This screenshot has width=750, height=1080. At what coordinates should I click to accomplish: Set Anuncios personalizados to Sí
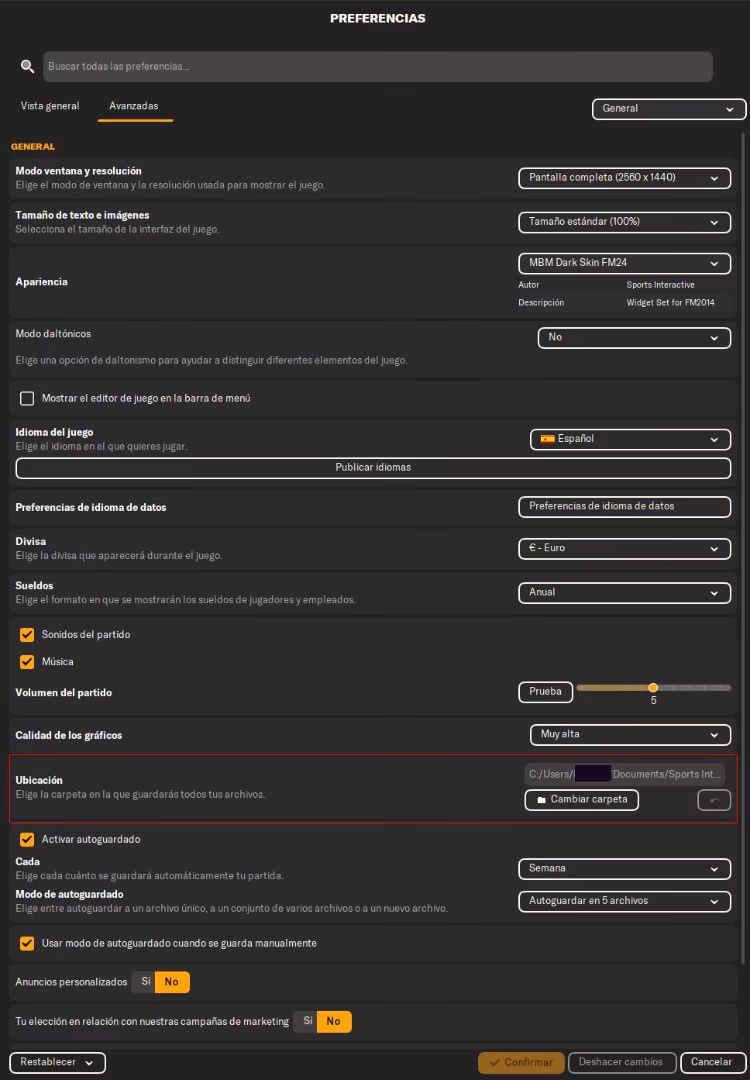coord(145,982)
